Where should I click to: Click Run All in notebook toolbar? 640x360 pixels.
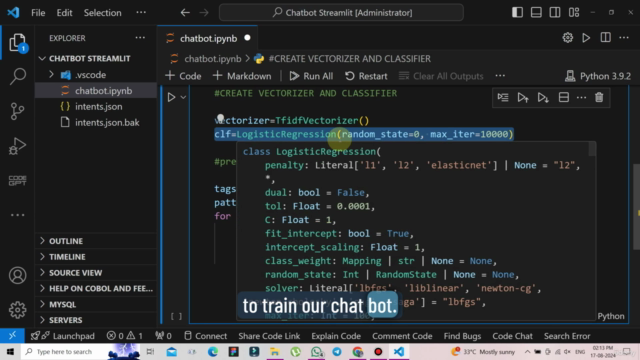pos(311,76)
